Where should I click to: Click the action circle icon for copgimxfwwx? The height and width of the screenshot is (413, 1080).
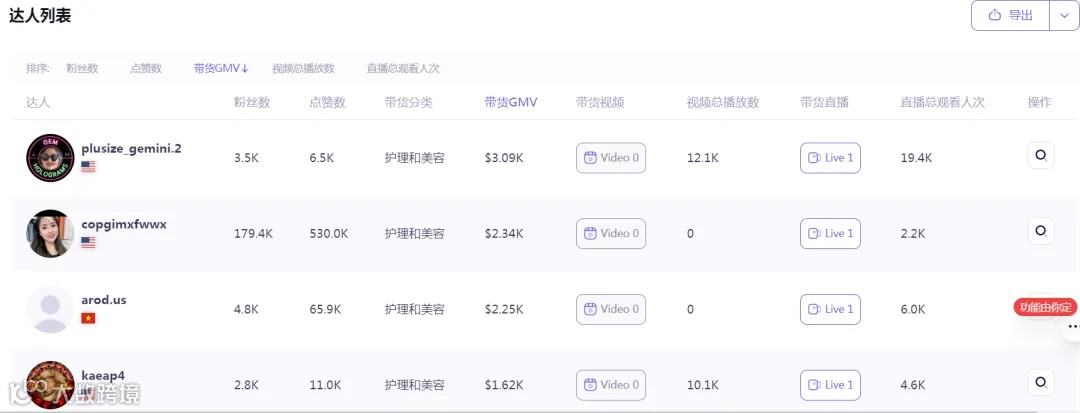click(x=1040, y=231)
